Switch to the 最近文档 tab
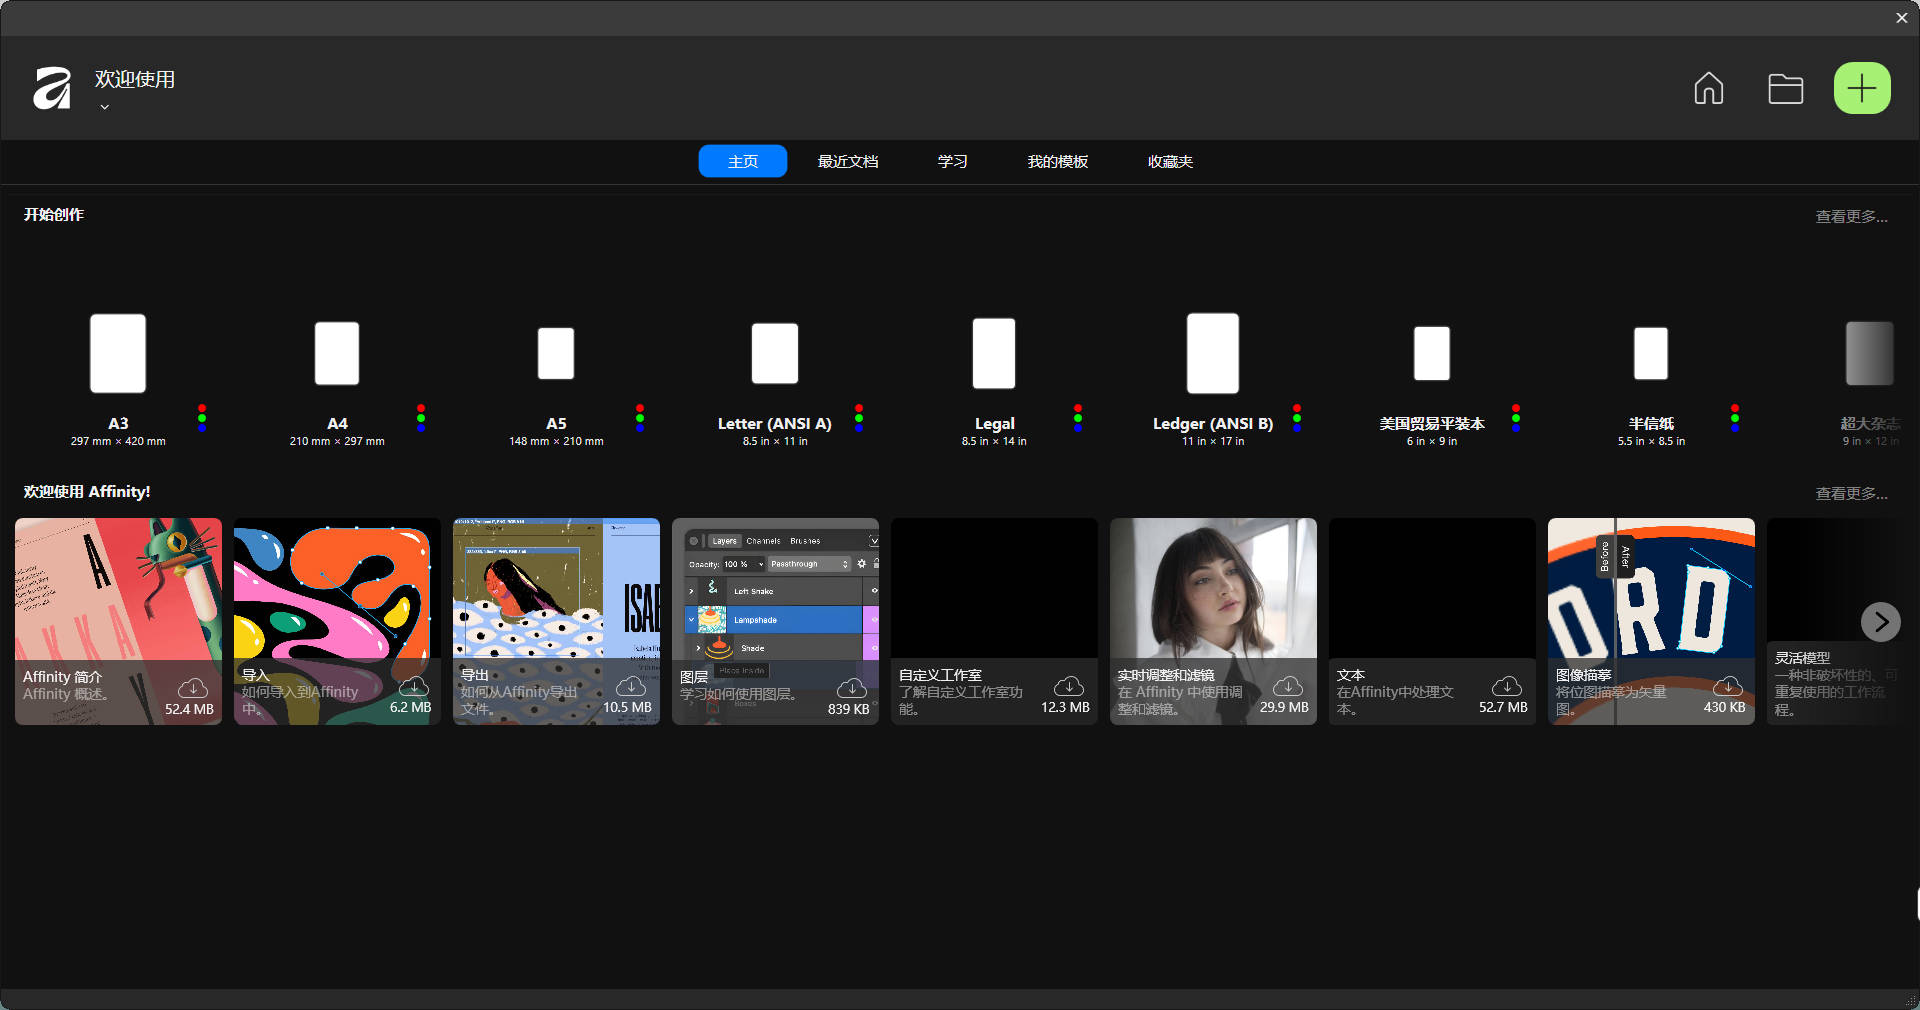1920x1010 pixels. pyautogui.click(x=847, y=161)
